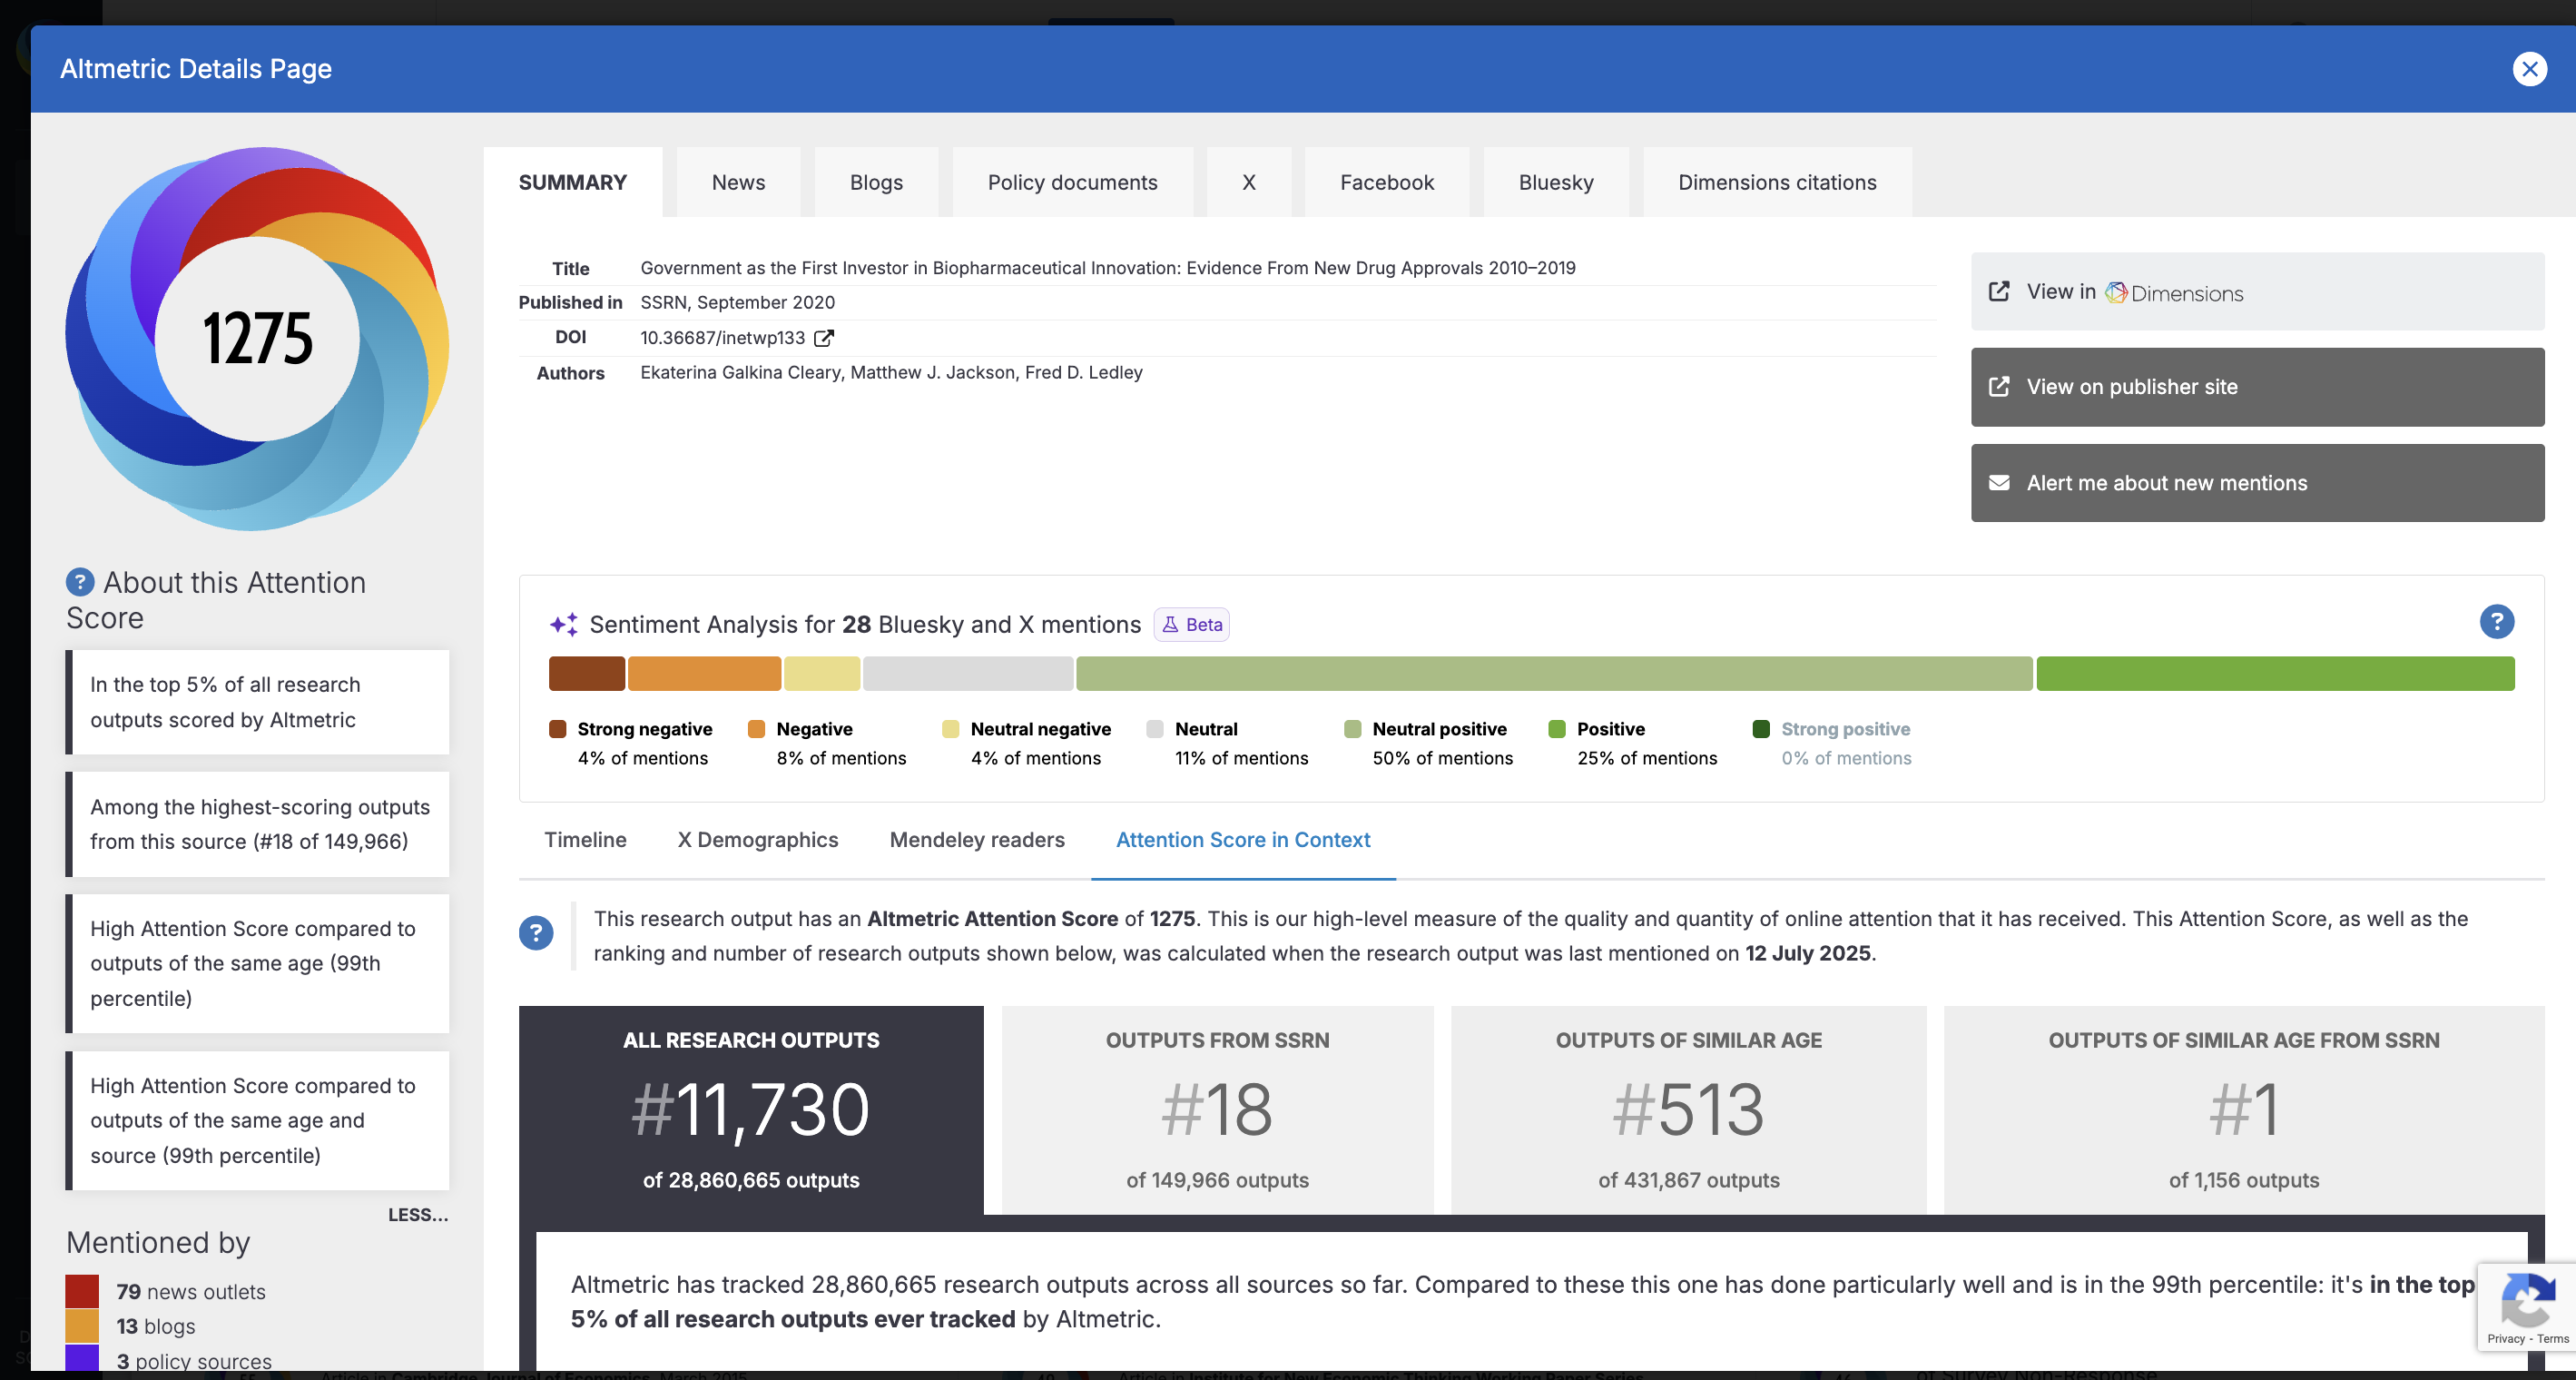
Task: Click the pale yellow Neutral negative bar segment
Action: pos(822,674)
